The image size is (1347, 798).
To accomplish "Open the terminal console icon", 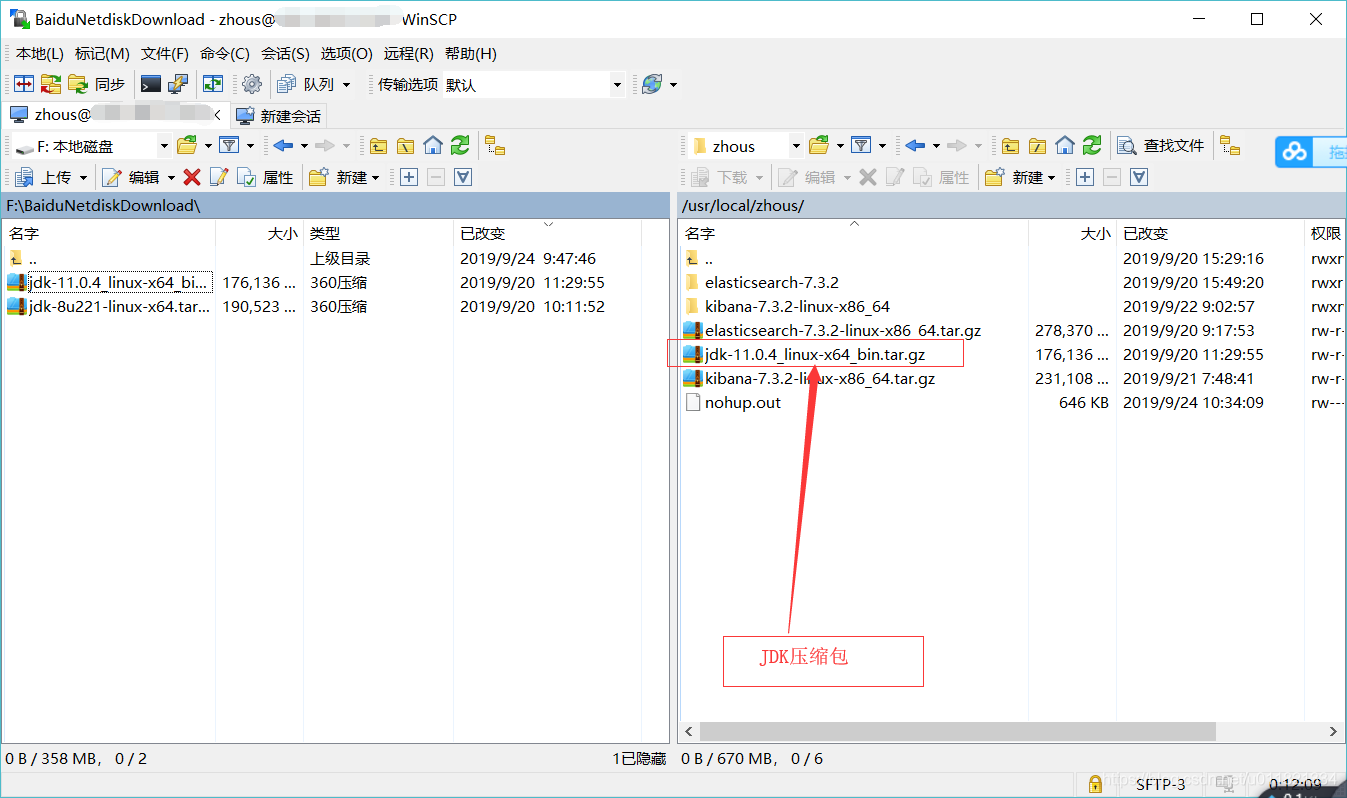I will coord(151,85).
